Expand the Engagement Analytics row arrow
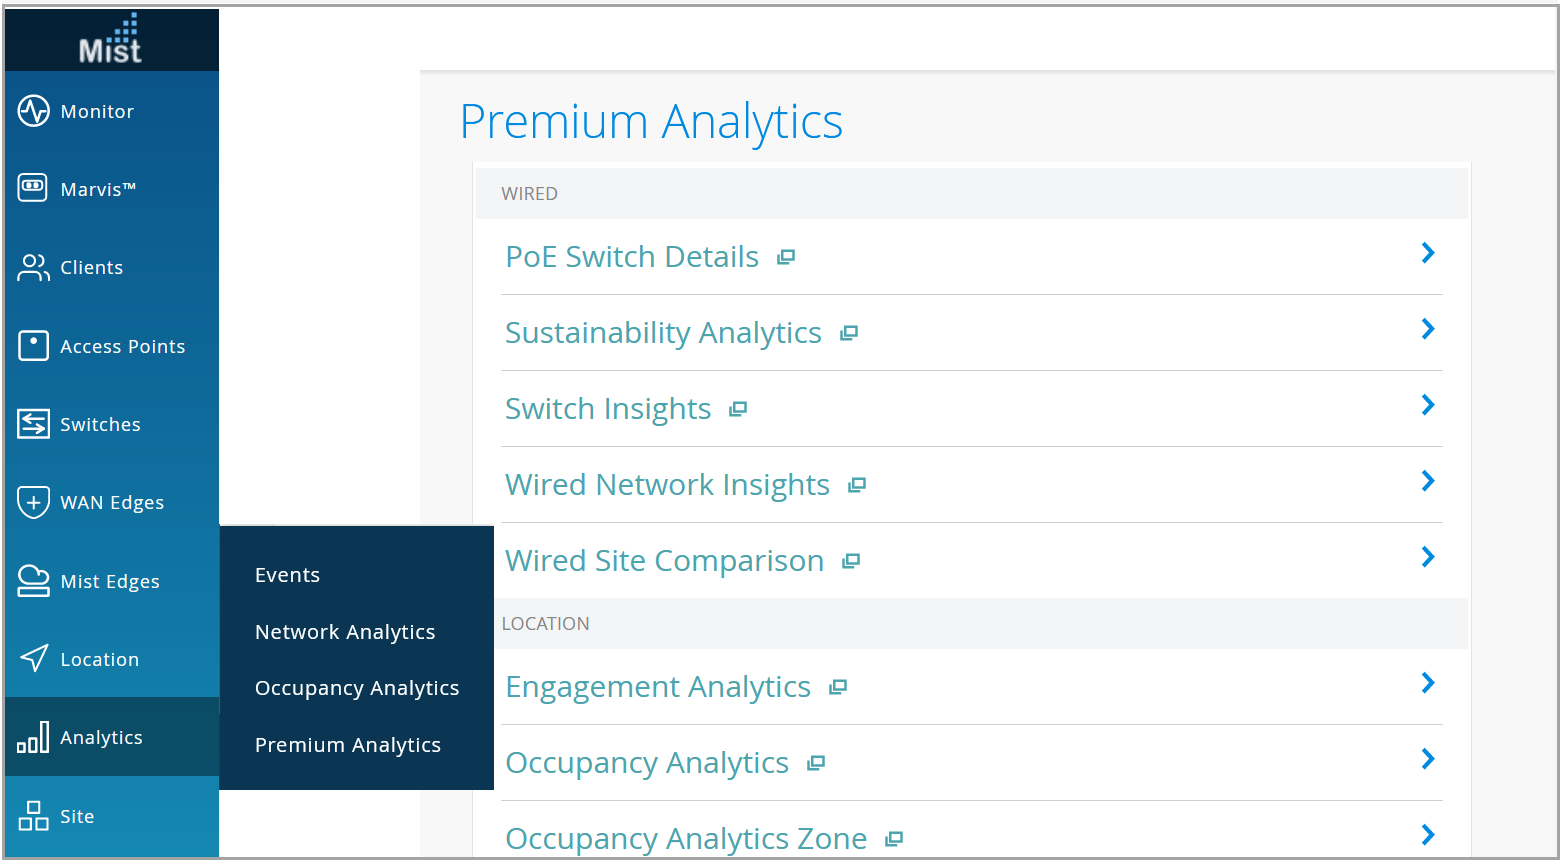The height and width of the screenshot is (860, 1560). pyautogui.click(x=1428, y=683)
